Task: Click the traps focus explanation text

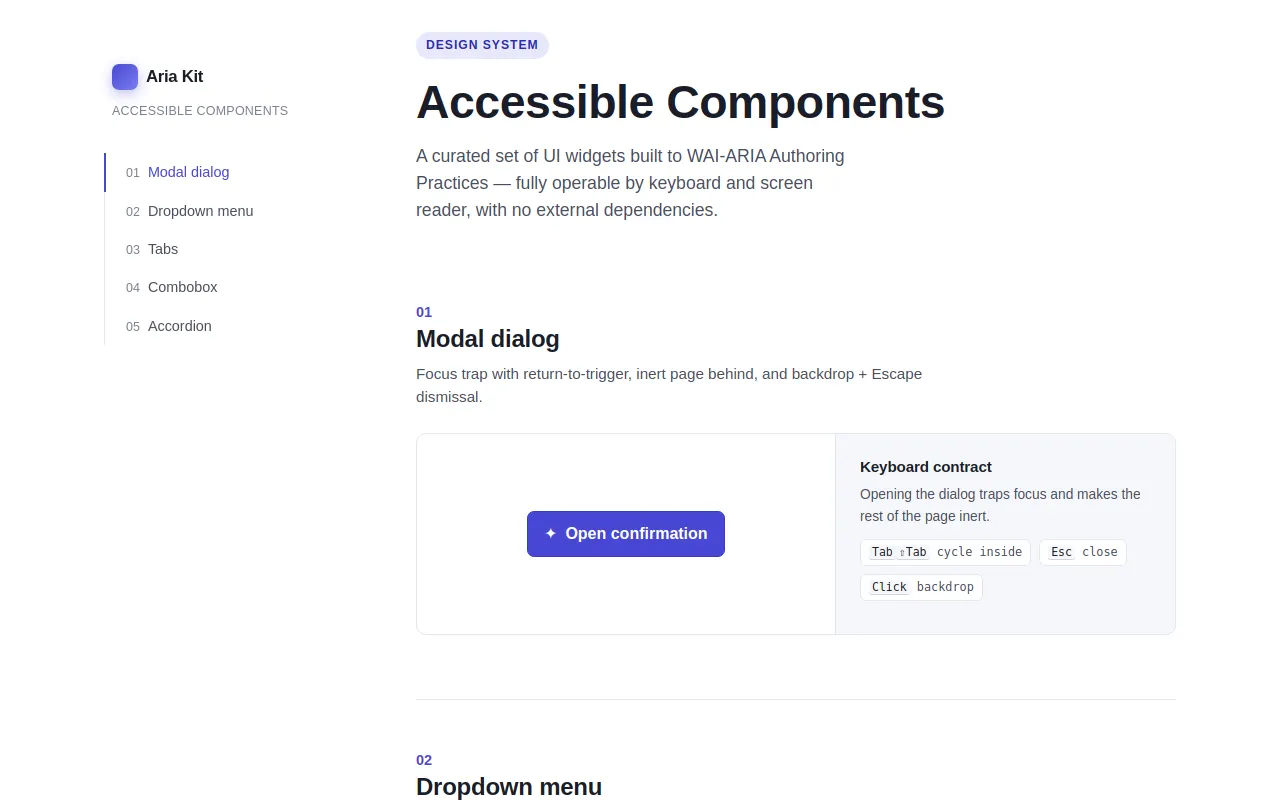Action: click(x=1000, y=505)
